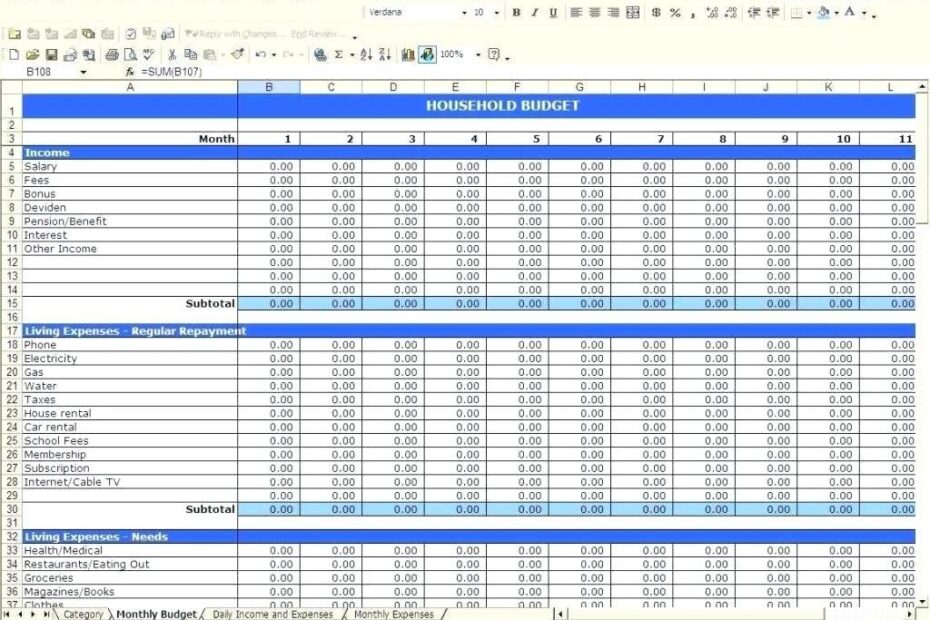Open the Font Size dropdown
930x620 pixels.
pos(494,13)
